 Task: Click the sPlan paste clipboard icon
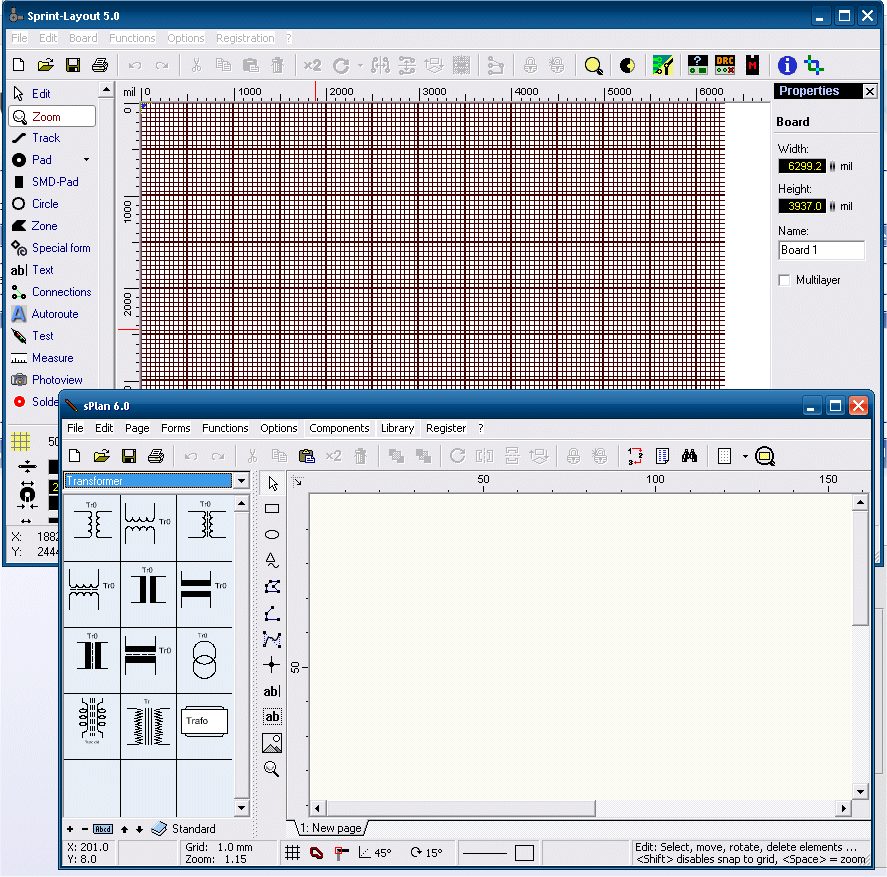tap(306, 457)
